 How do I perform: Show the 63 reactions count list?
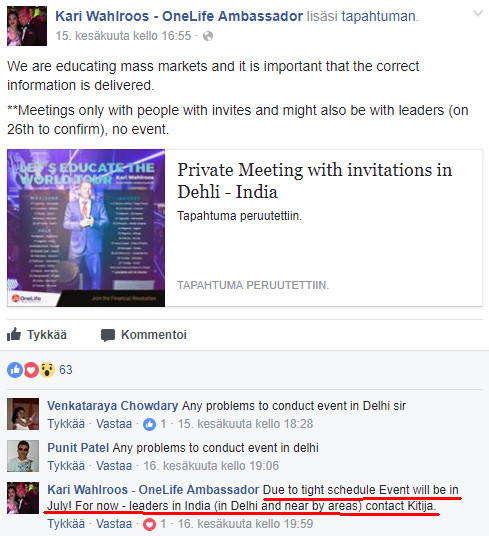66,370
